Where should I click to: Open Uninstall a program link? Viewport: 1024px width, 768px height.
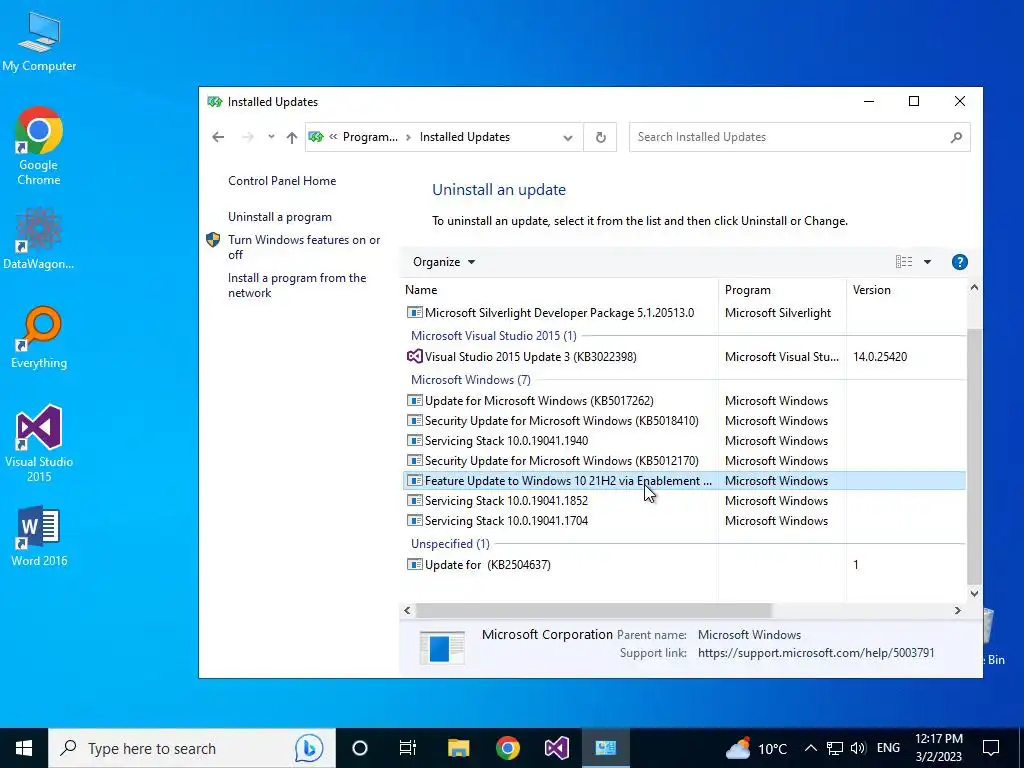280,217
